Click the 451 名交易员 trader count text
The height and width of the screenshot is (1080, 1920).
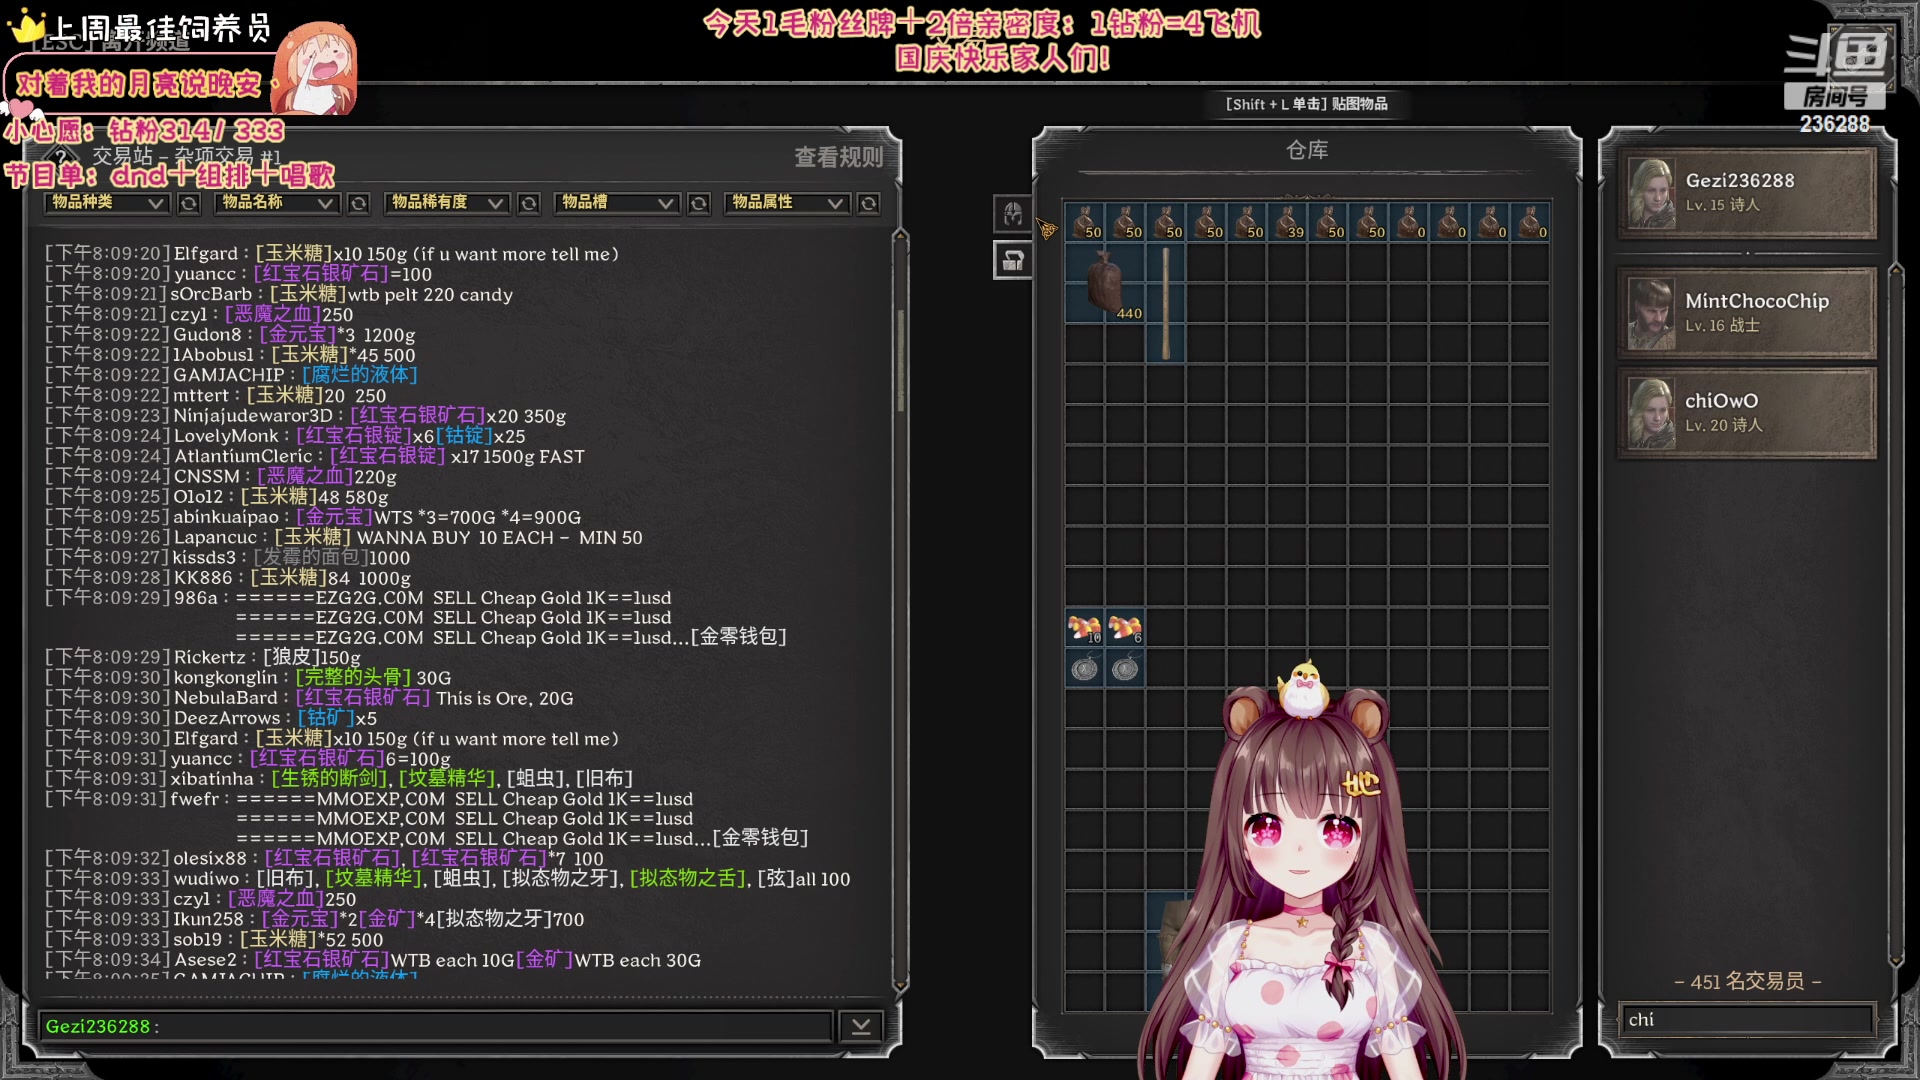1747,982
